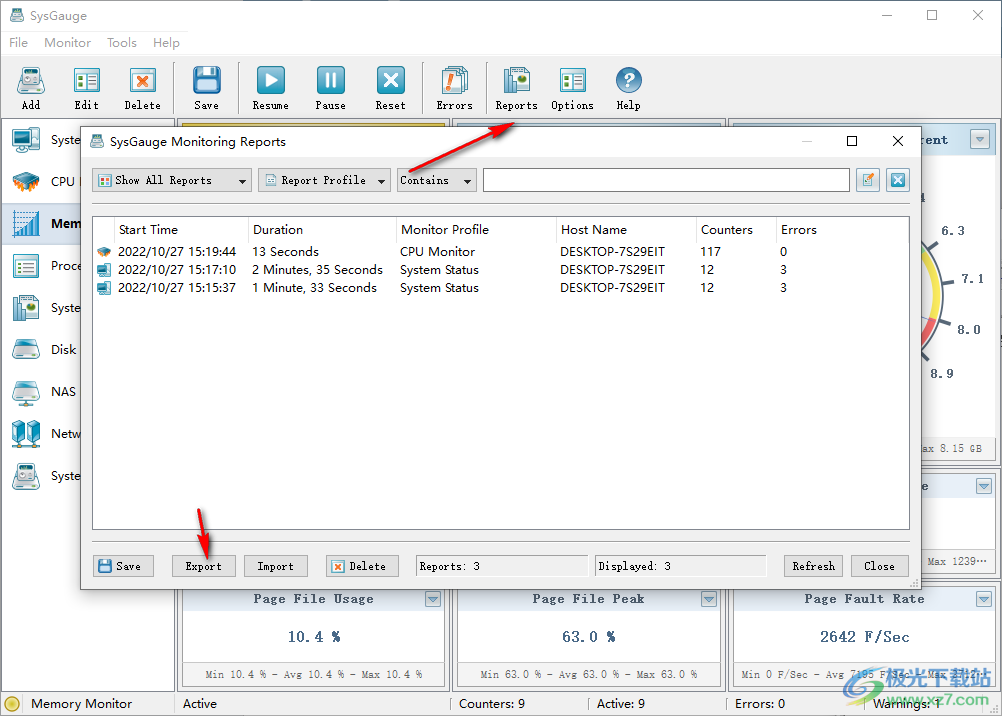Click the '117' counters cell

point(711,252)
